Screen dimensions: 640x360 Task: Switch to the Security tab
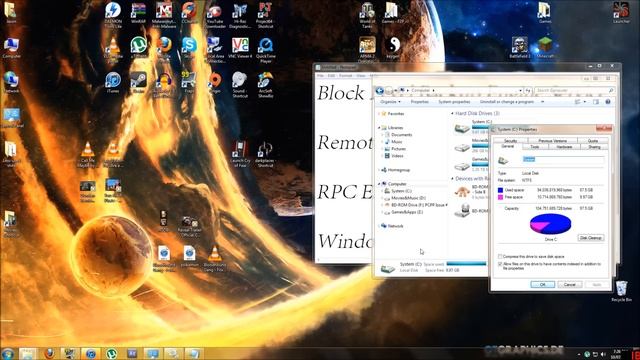510,140
